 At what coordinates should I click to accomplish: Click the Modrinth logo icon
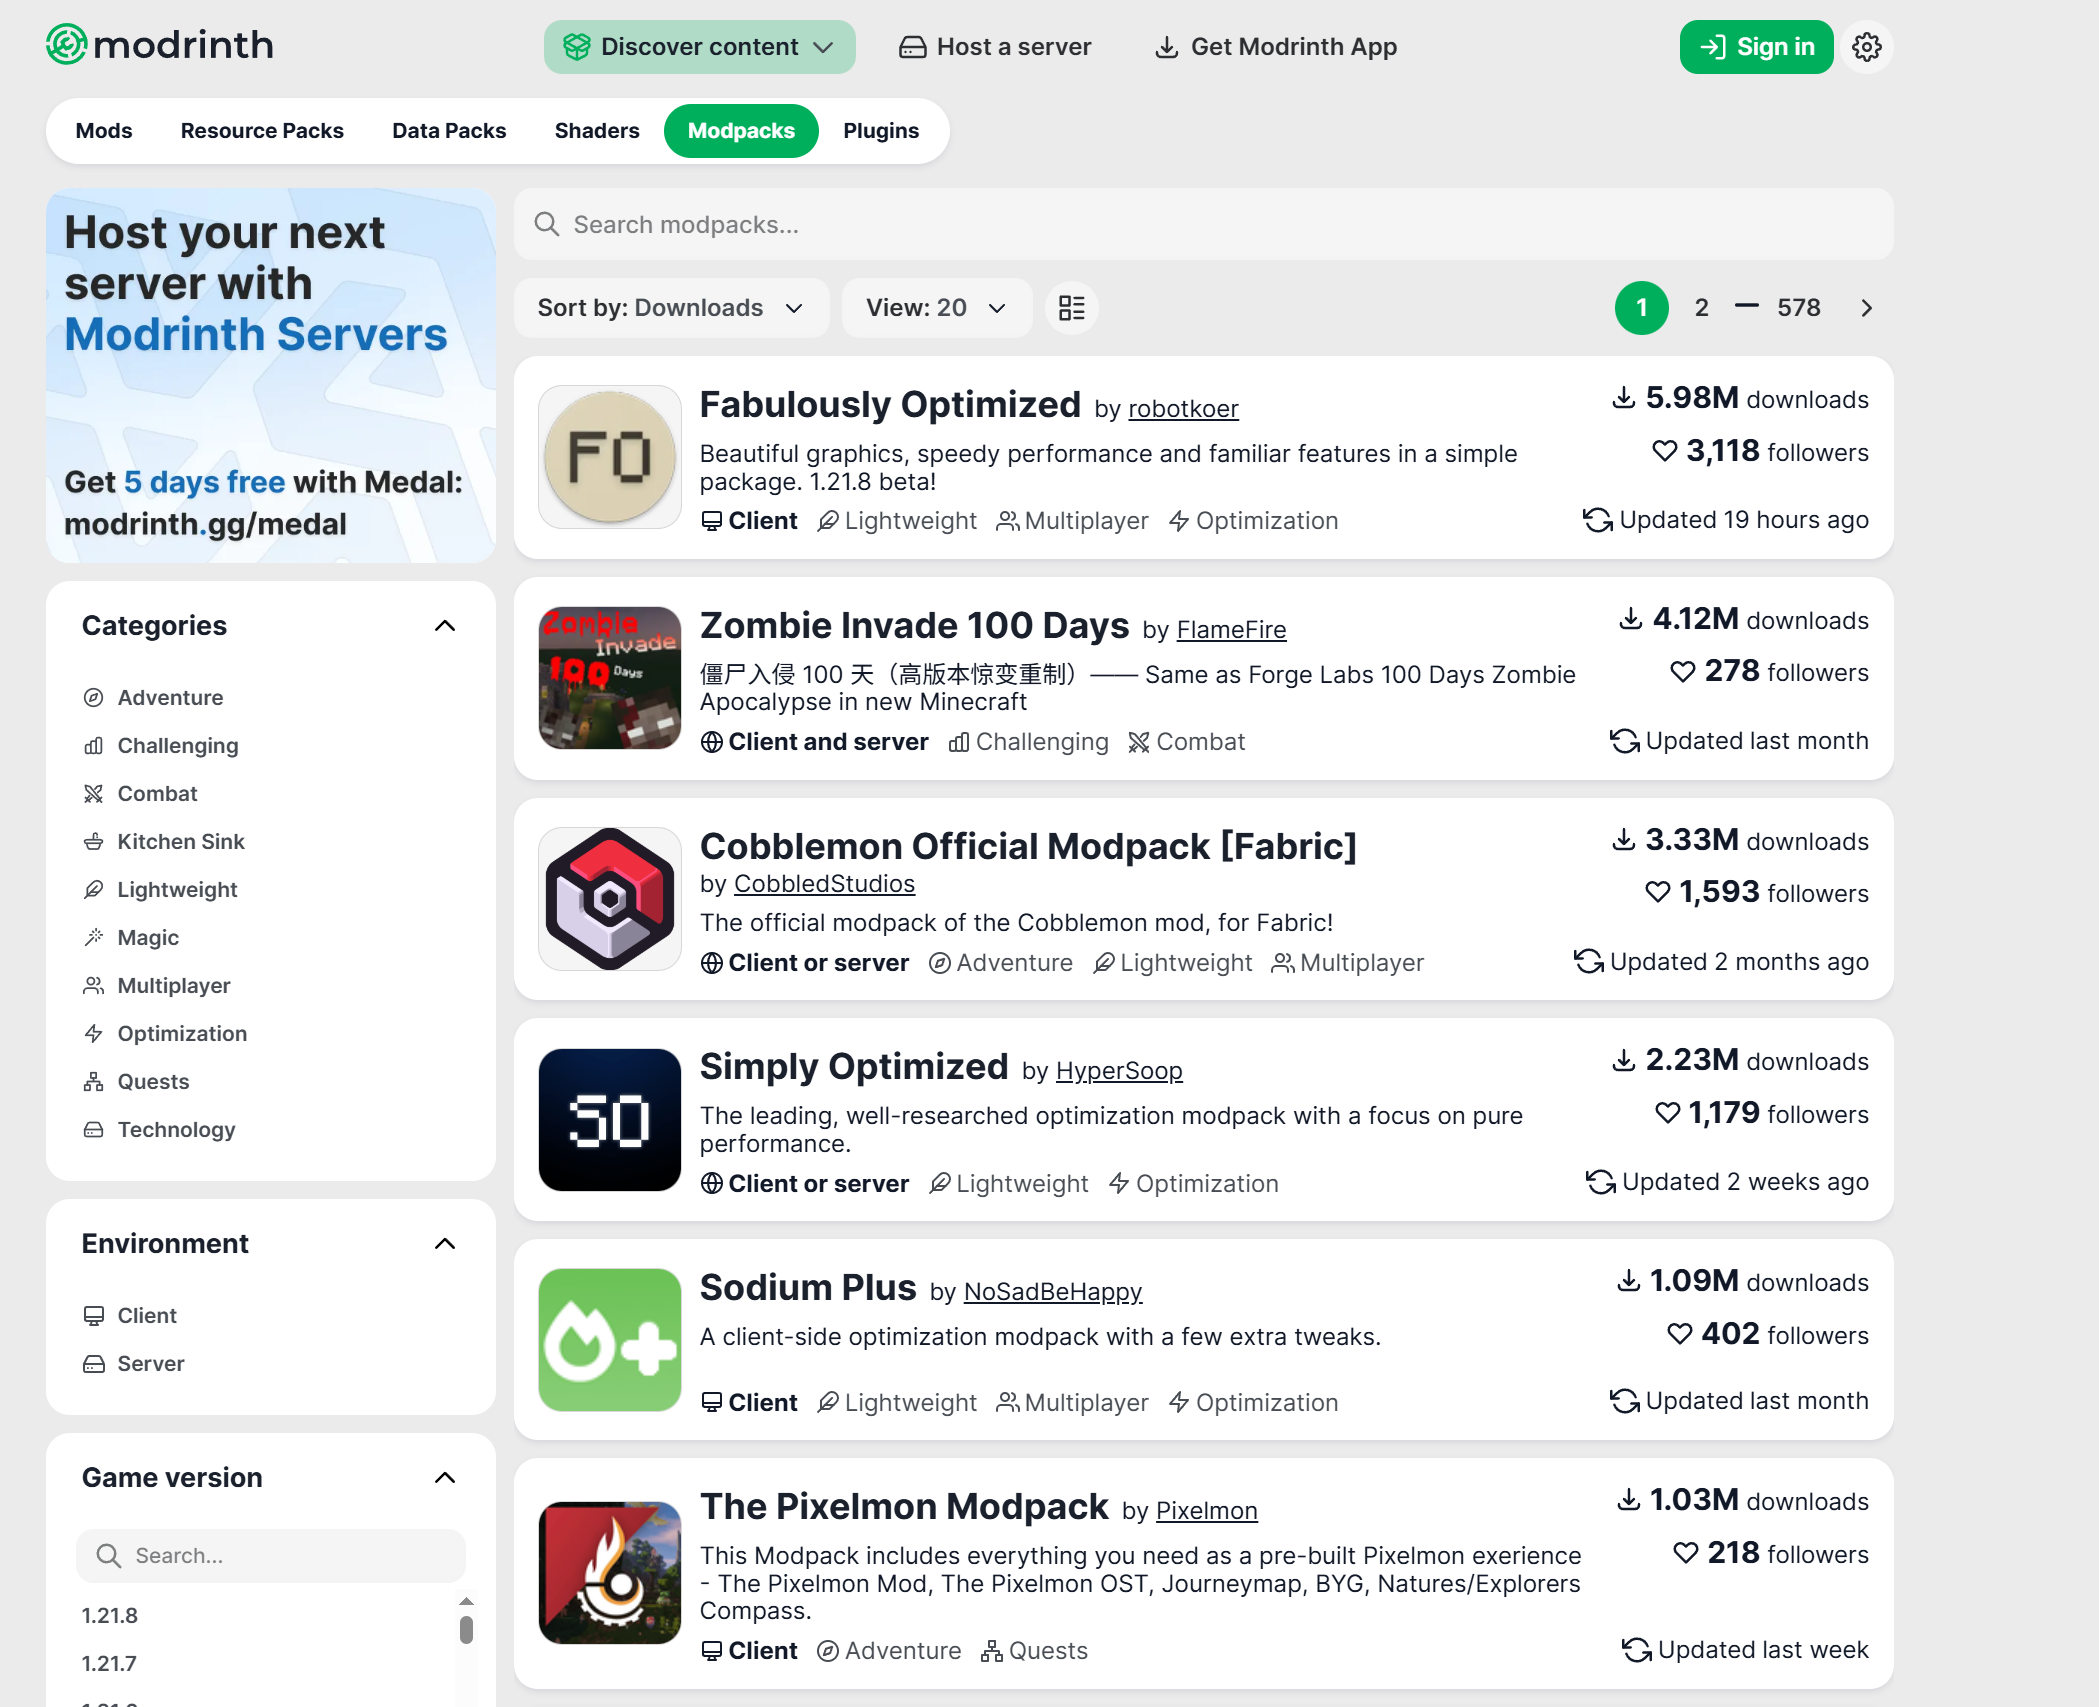67,45
